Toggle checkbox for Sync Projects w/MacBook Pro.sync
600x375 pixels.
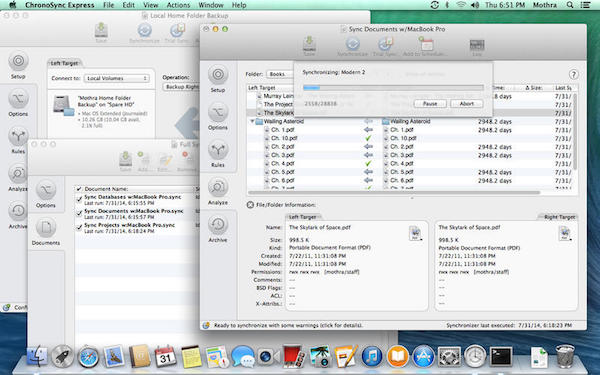click(x=79, y=228)
